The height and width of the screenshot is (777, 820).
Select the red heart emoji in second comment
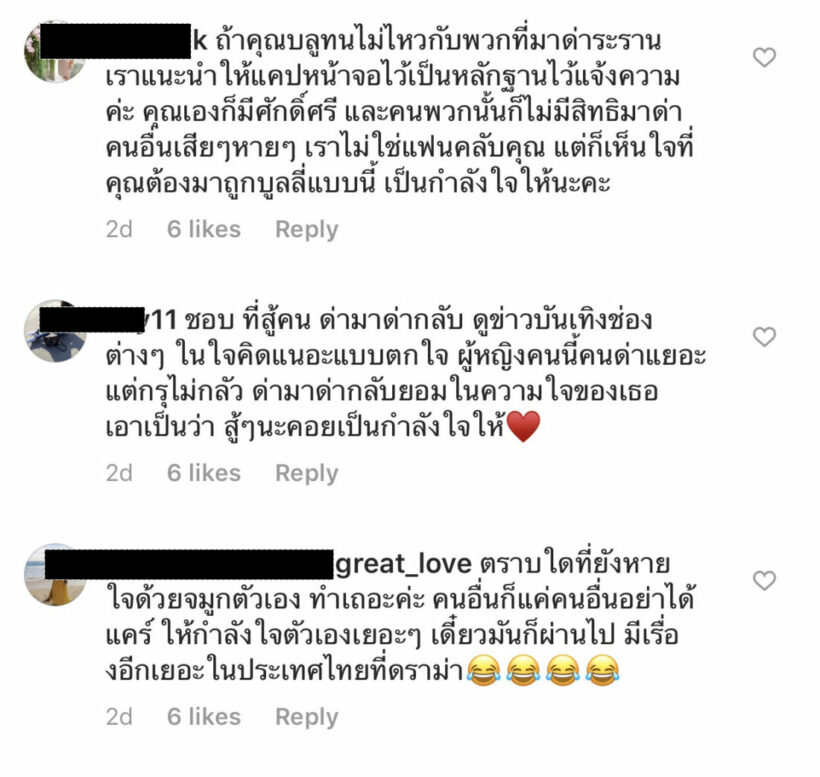[x=523, y=426]
